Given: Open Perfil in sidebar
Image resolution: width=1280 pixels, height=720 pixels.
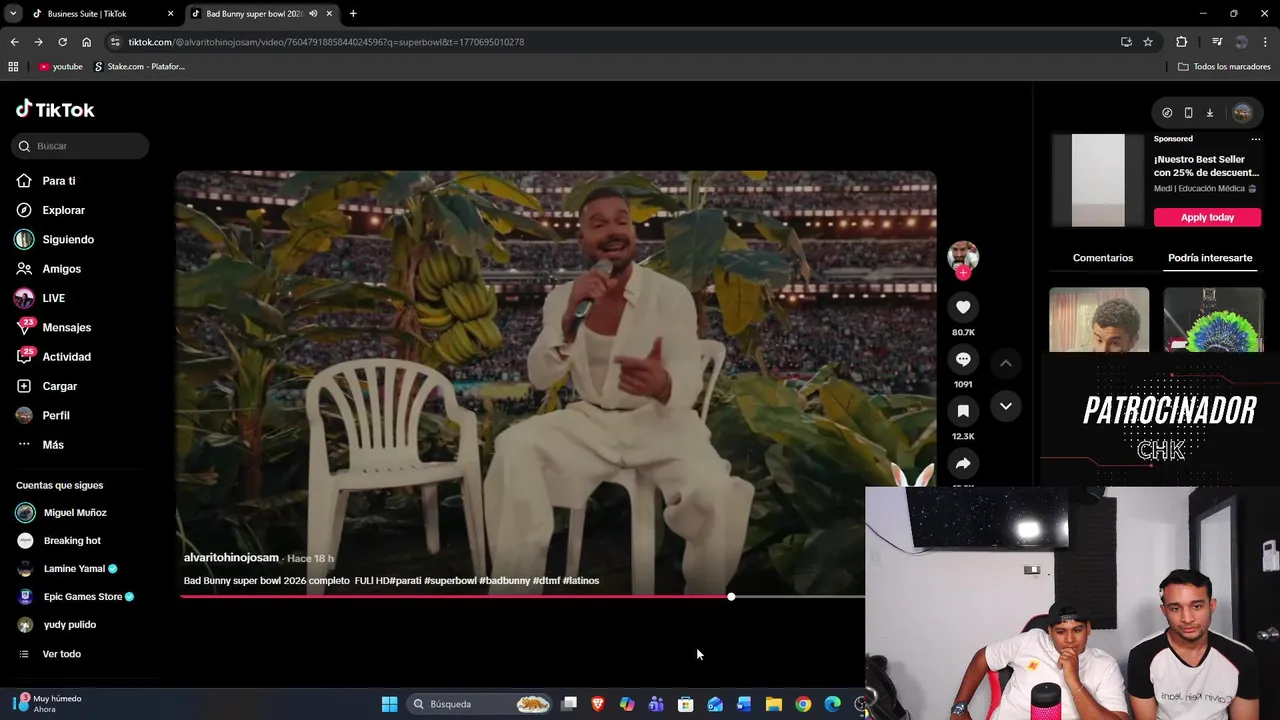Looking at the screenshot, I should (56, 415).
